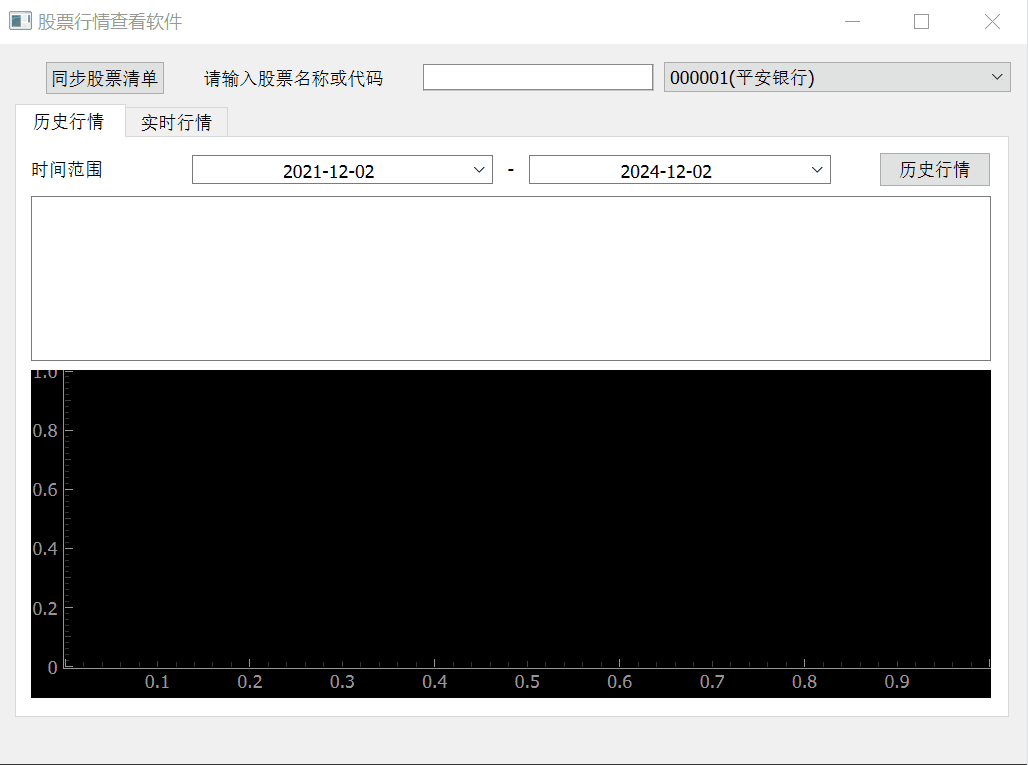The width and height of the screenshot is (1028, 765).
Task: Maximize the stock viewer window
Action: click(x=921, y=22)
